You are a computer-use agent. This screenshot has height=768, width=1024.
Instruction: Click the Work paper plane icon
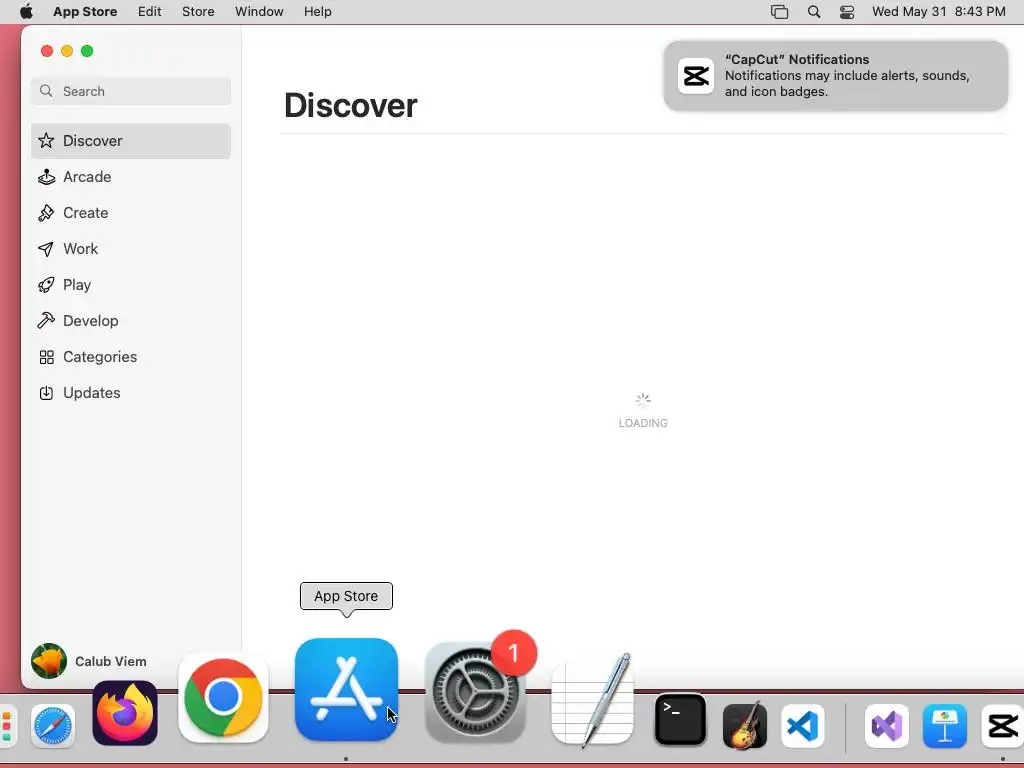coord(46,249)
